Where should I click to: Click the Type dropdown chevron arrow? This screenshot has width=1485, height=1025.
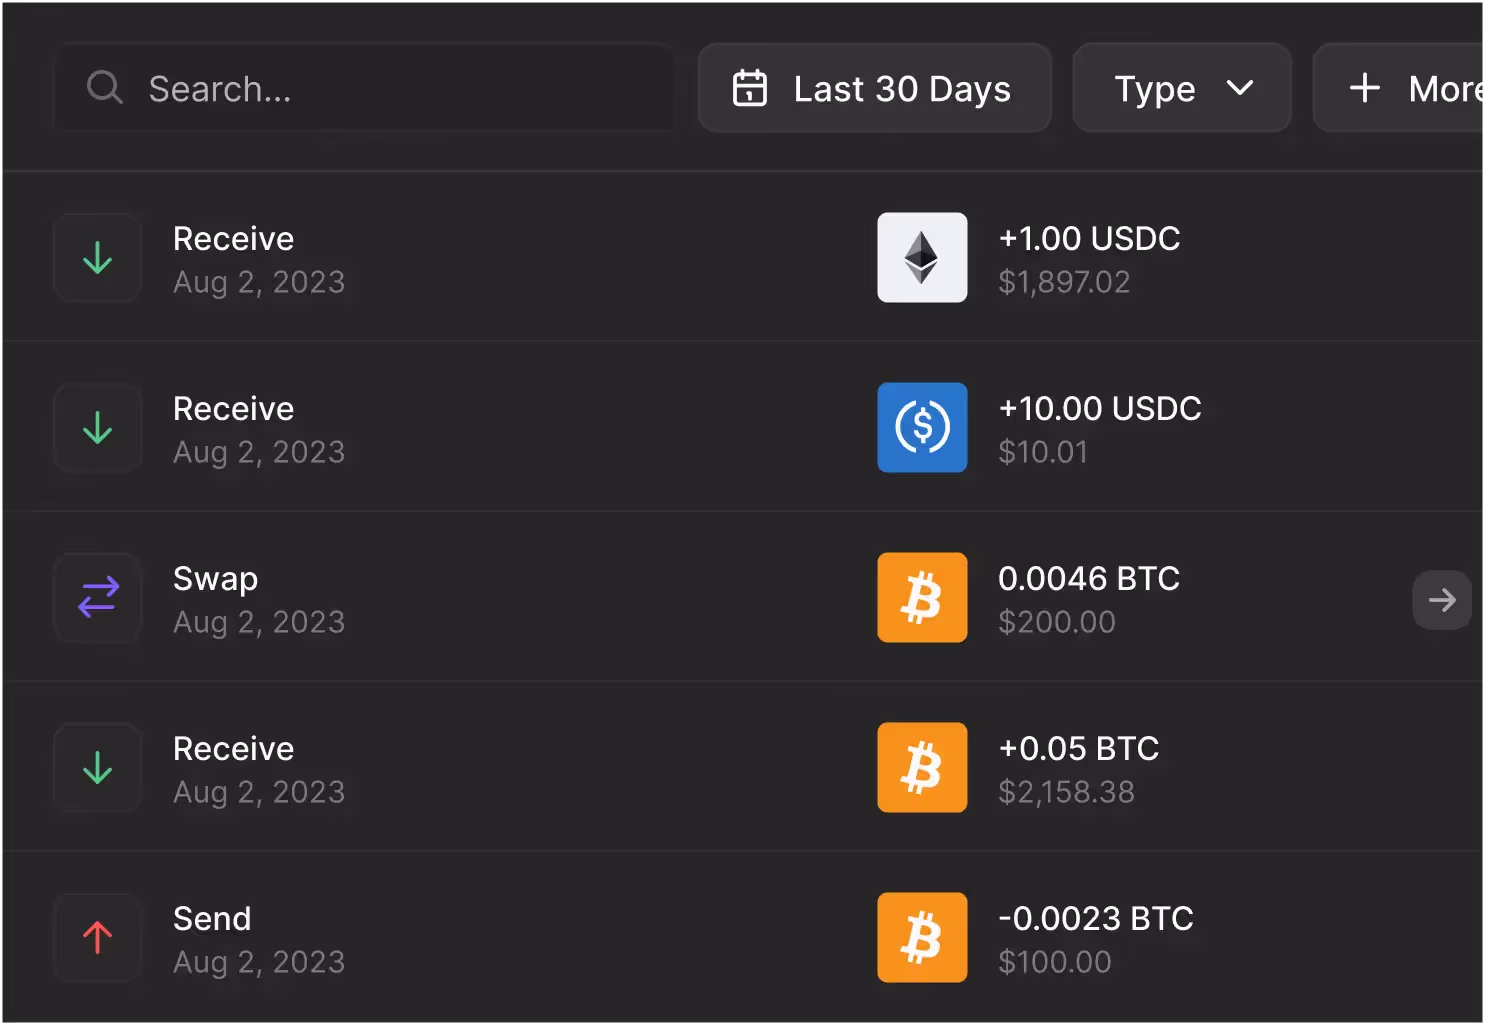point(1239,89)
